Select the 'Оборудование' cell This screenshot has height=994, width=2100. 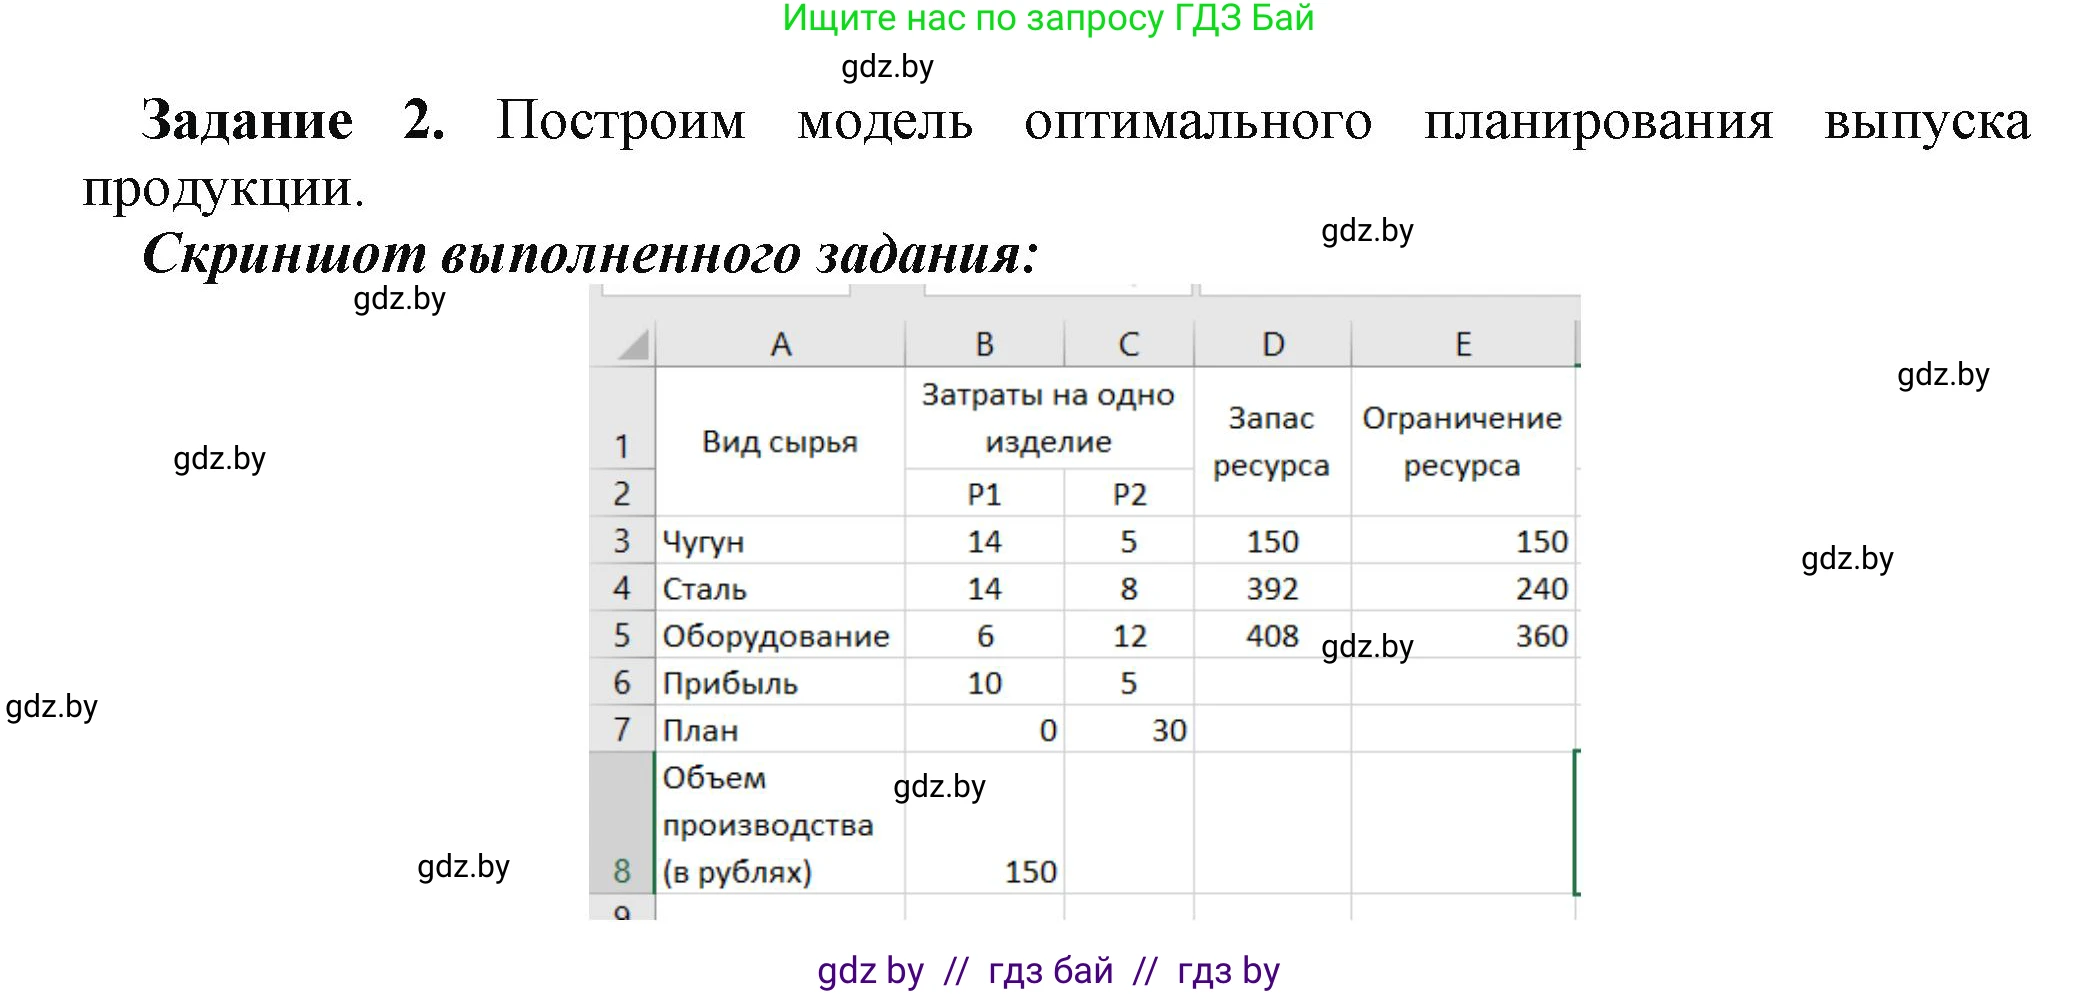(x=782, y=635)
